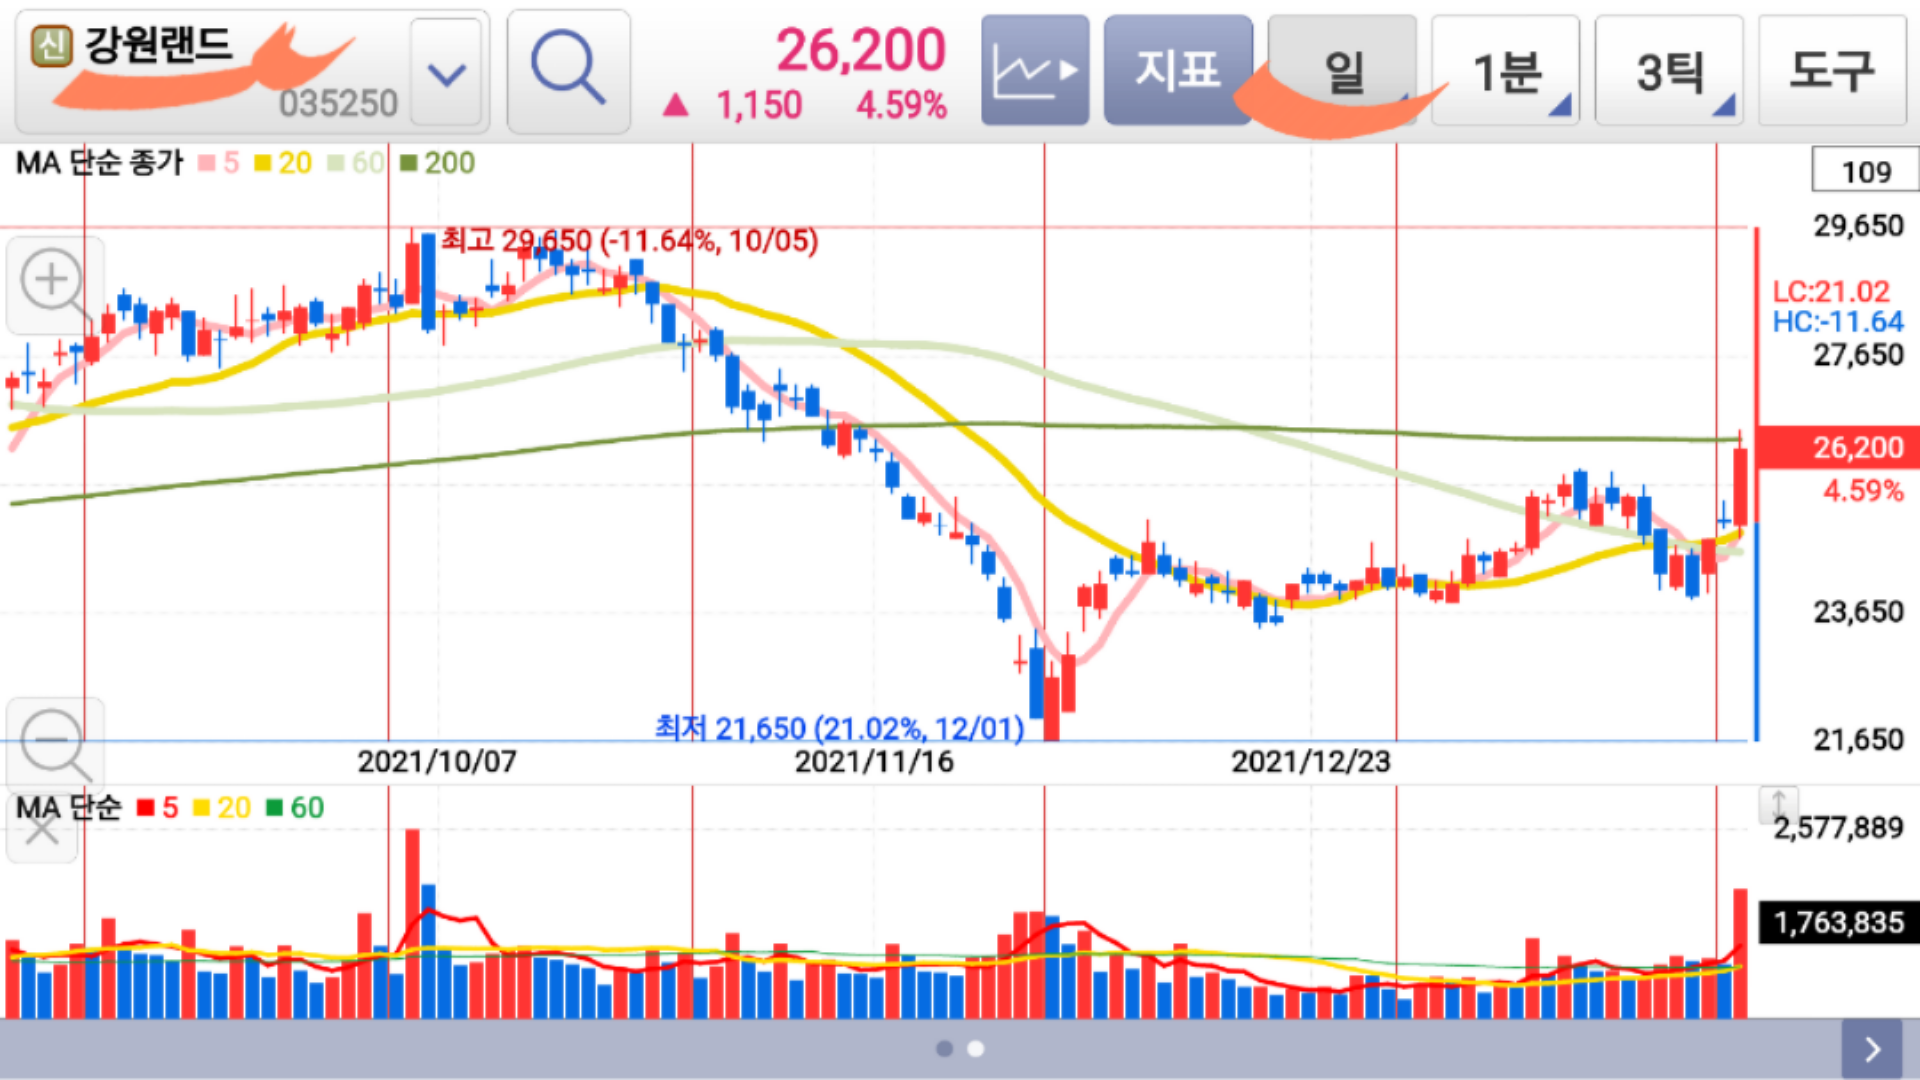The image size is (1920, 1080).
Task: Click the MA 60 light green price legend
Action: coord(356,163)
